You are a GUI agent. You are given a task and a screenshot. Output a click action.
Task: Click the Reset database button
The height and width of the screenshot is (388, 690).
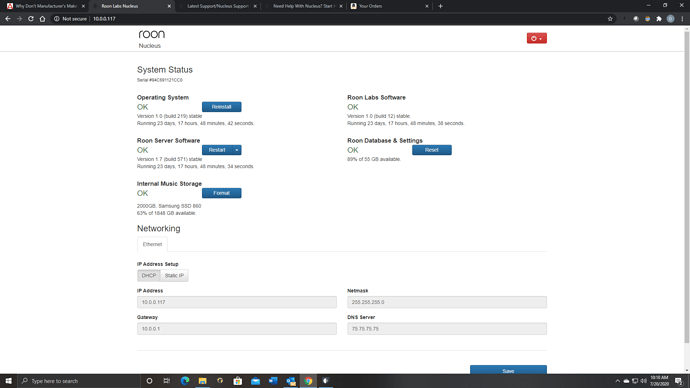pyautogui.click(x=432, y=150)
